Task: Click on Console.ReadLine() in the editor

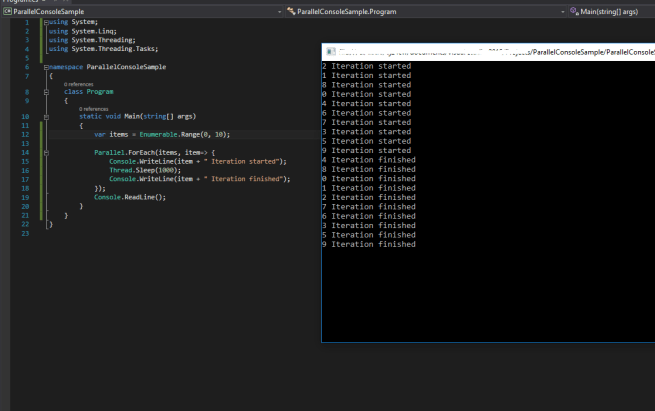Action: click(130, 197)
